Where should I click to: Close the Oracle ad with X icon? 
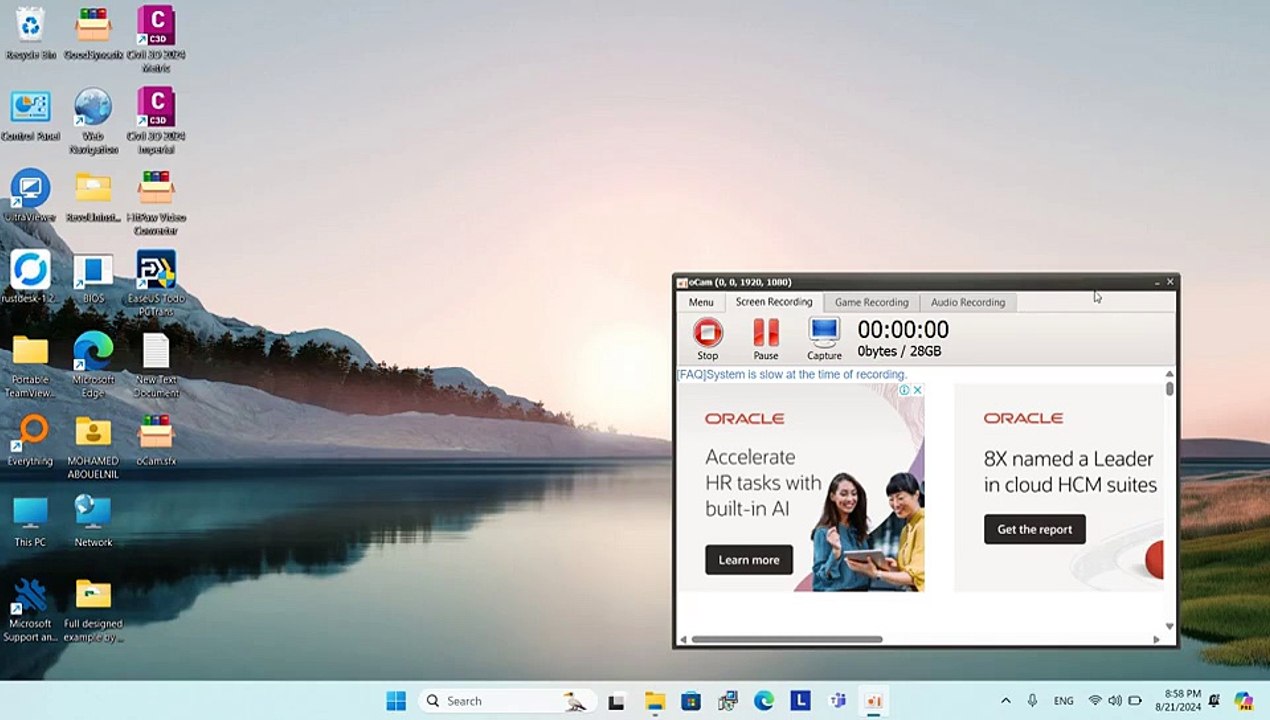tap(917, 390)
